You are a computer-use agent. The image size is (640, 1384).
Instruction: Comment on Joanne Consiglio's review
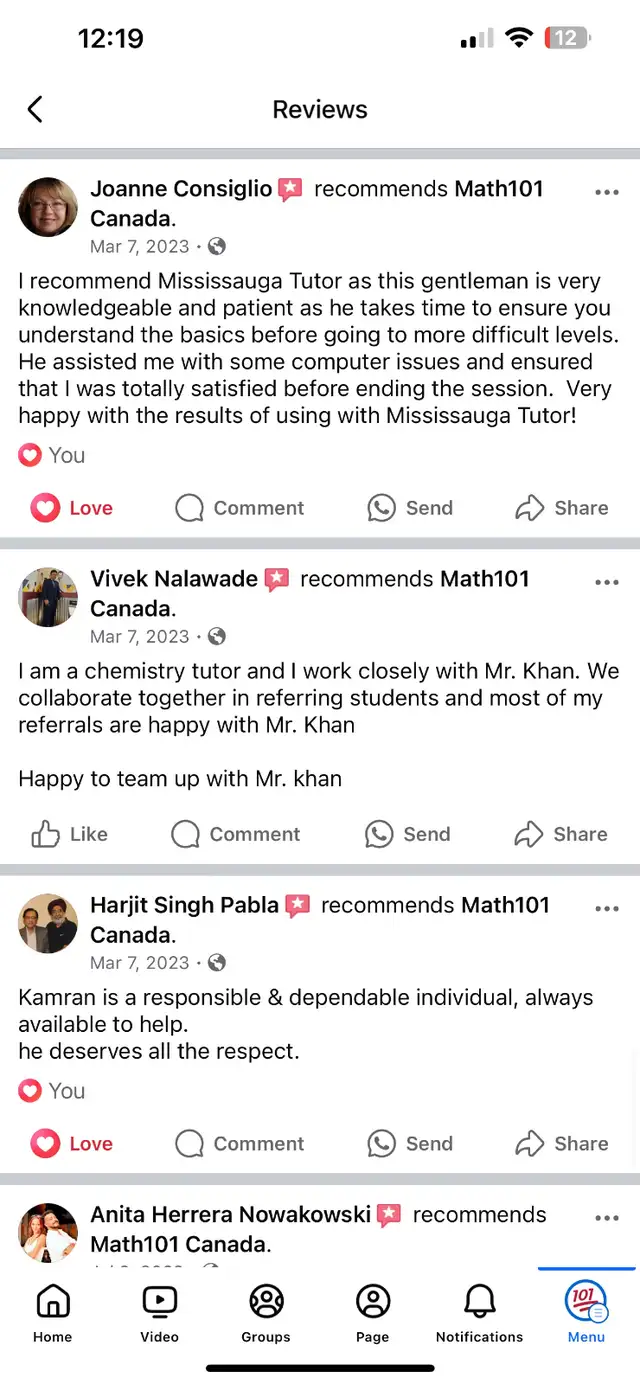pos(239,508)
